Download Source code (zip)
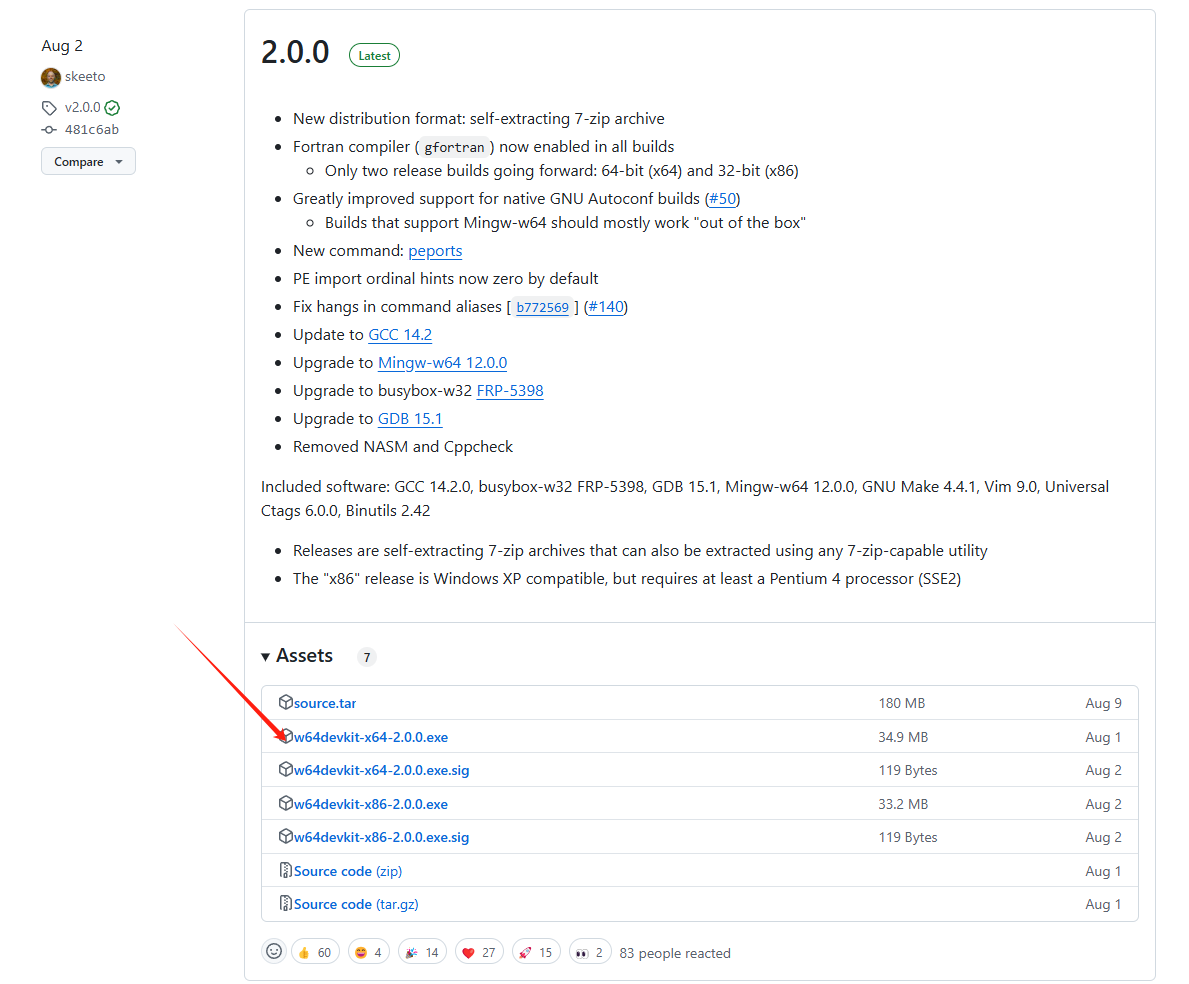This screenshot has width=1189, height=984. coord(348,871)
